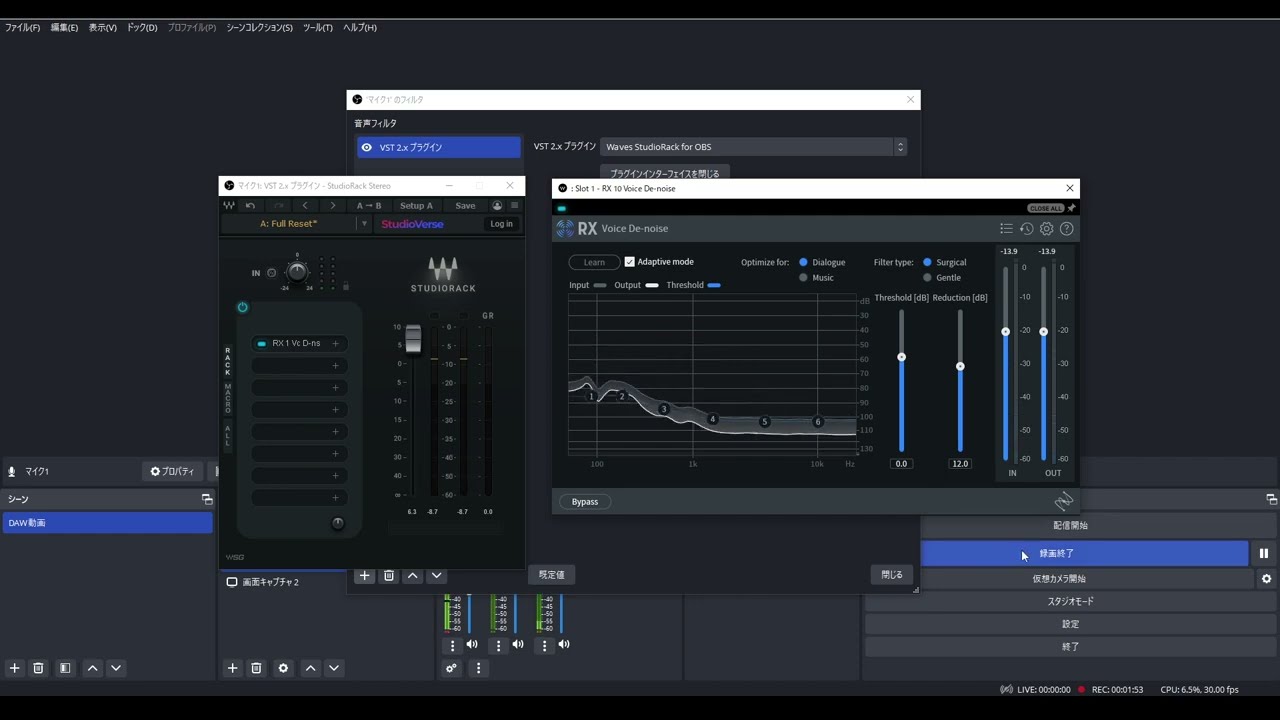The height and width of the screenshot is (720, 1280).
Task: Open the RX Voice De-noise help icon
Action: coord(1067,229)
